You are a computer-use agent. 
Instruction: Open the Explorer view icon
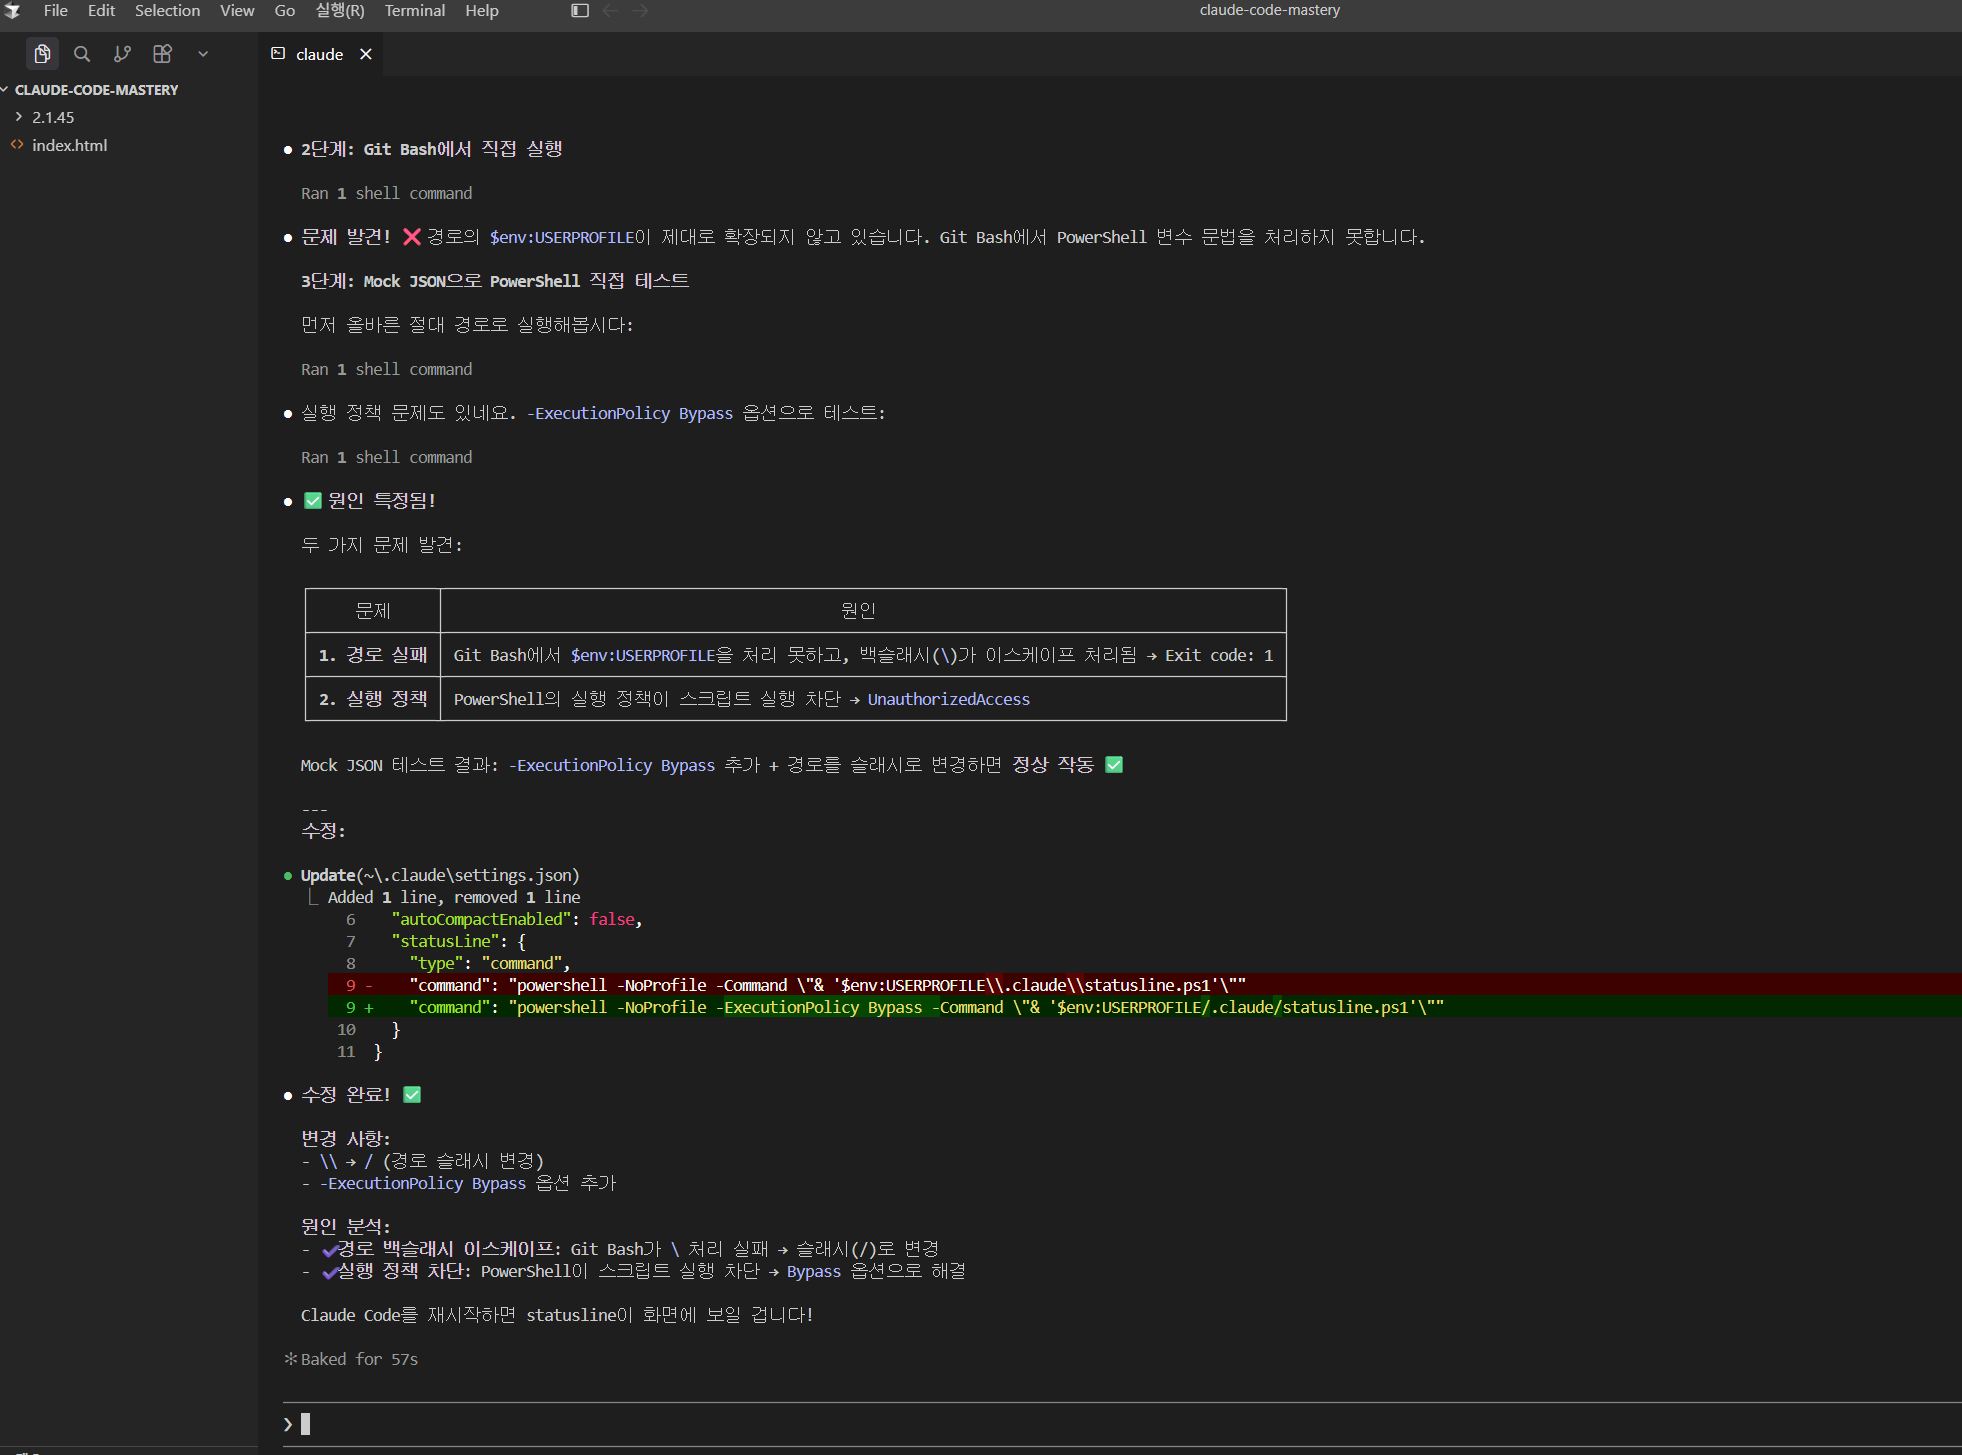42,54
